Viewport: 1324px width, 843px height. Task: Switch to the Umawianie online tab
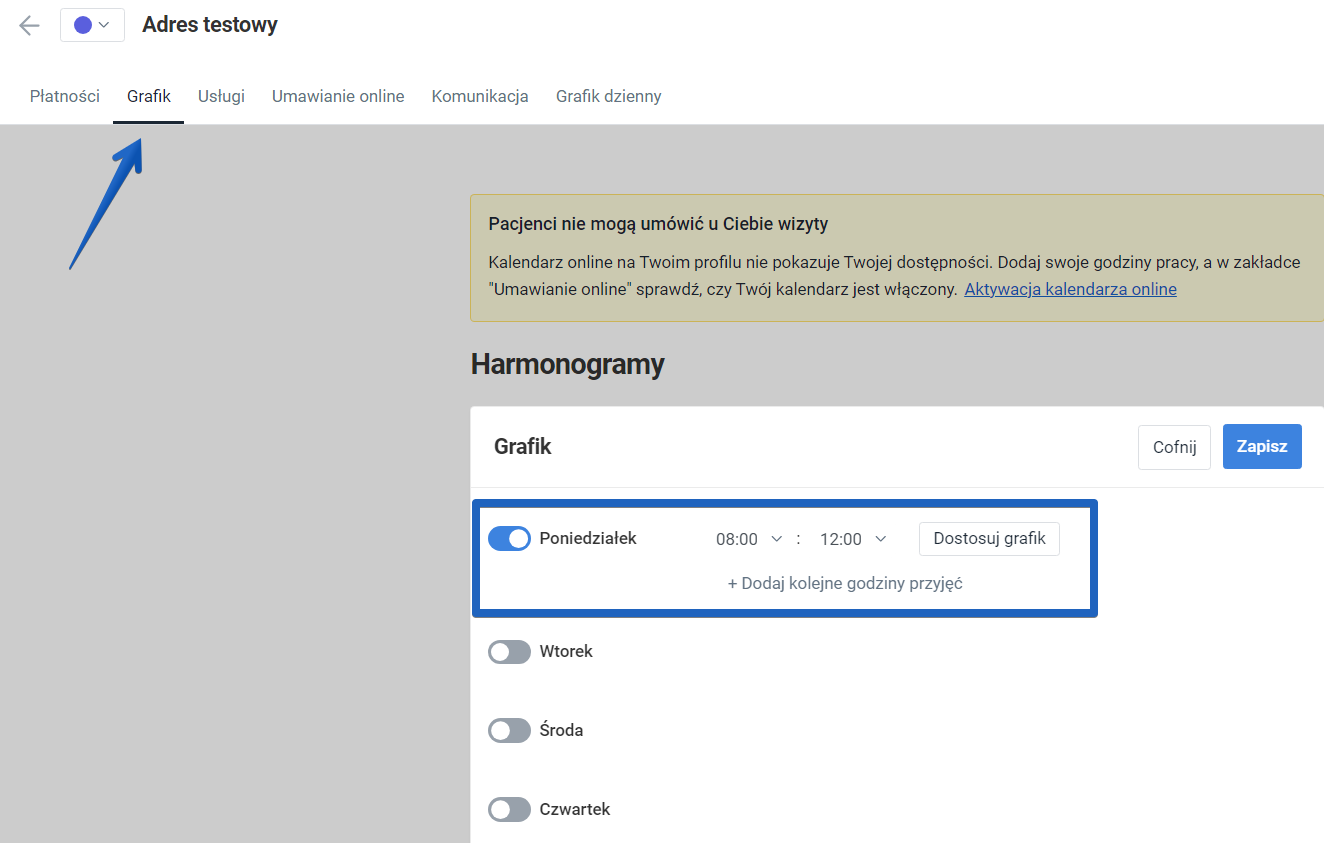point(337,96)
